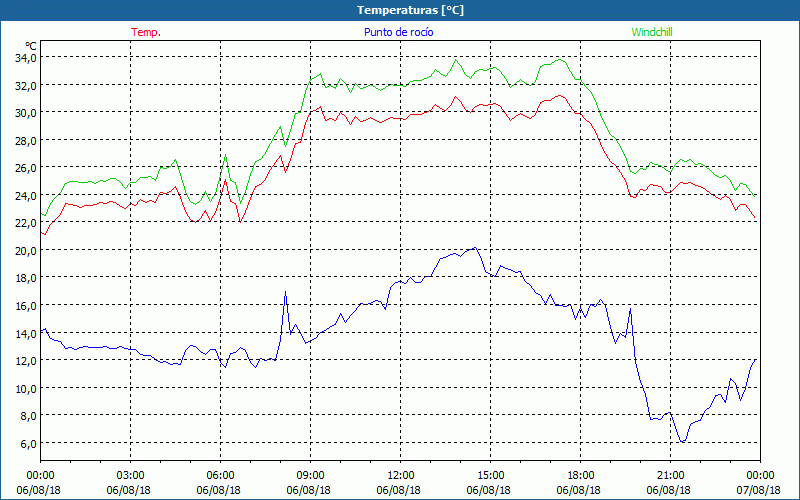The height and width of the screenshot is (500, 800).
Task: Click the 30,0 y-axis value
Action: tap(26, 113)
